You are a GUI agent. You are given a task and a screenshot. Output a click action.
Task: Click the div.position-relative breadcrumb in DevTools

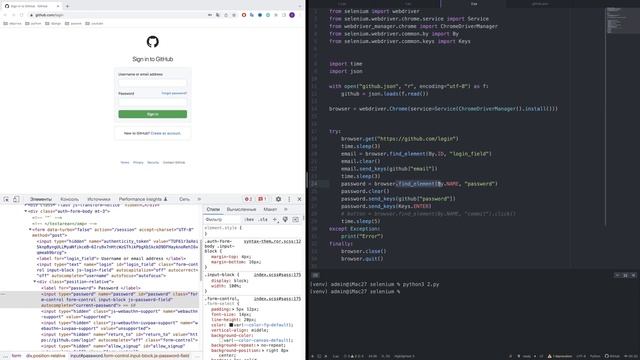click(46, 356)
